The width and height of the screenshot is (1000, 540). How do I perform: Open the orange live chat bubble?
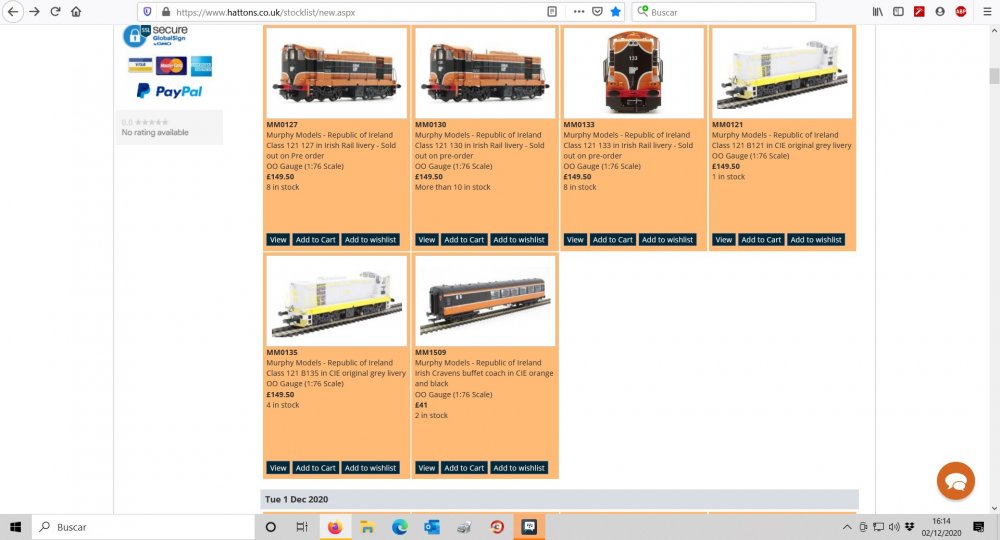955,481
